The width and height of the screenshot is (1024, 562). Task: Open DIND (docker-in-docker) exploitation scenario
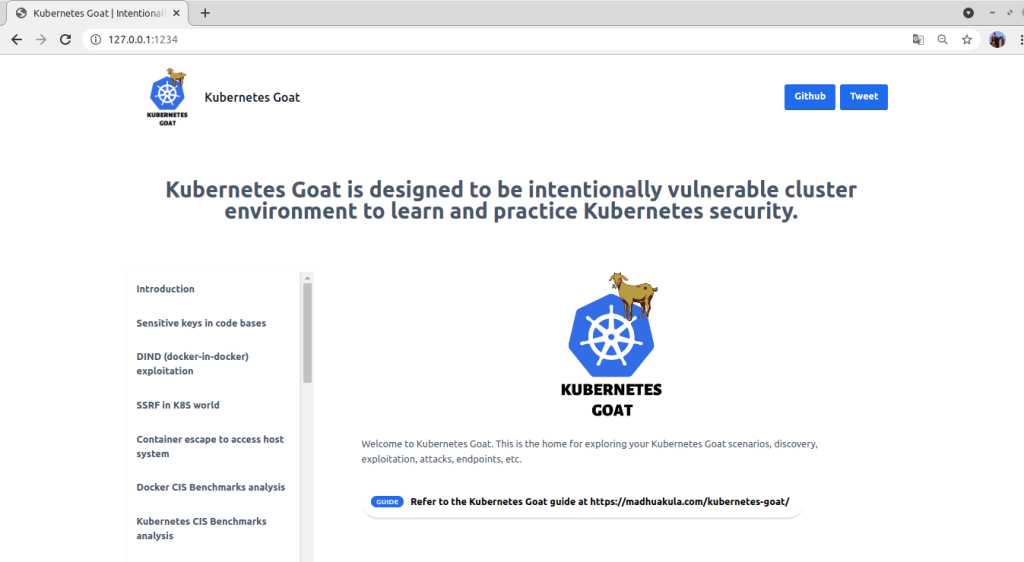pos(192,364)
